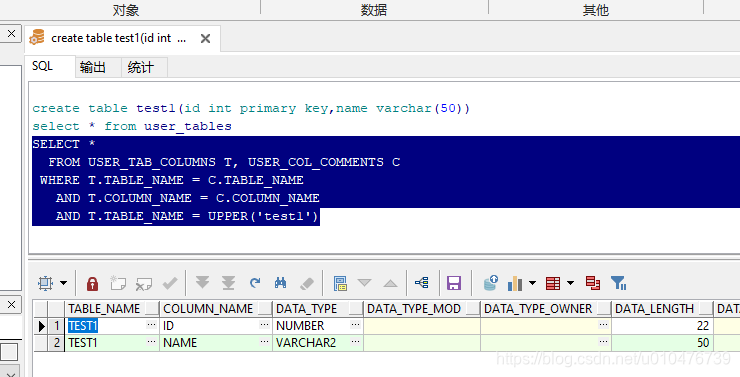Click the small button beside DATA_TYPE_OWNER header
Screen dimensions: 740x377
(x=604, y=309)
